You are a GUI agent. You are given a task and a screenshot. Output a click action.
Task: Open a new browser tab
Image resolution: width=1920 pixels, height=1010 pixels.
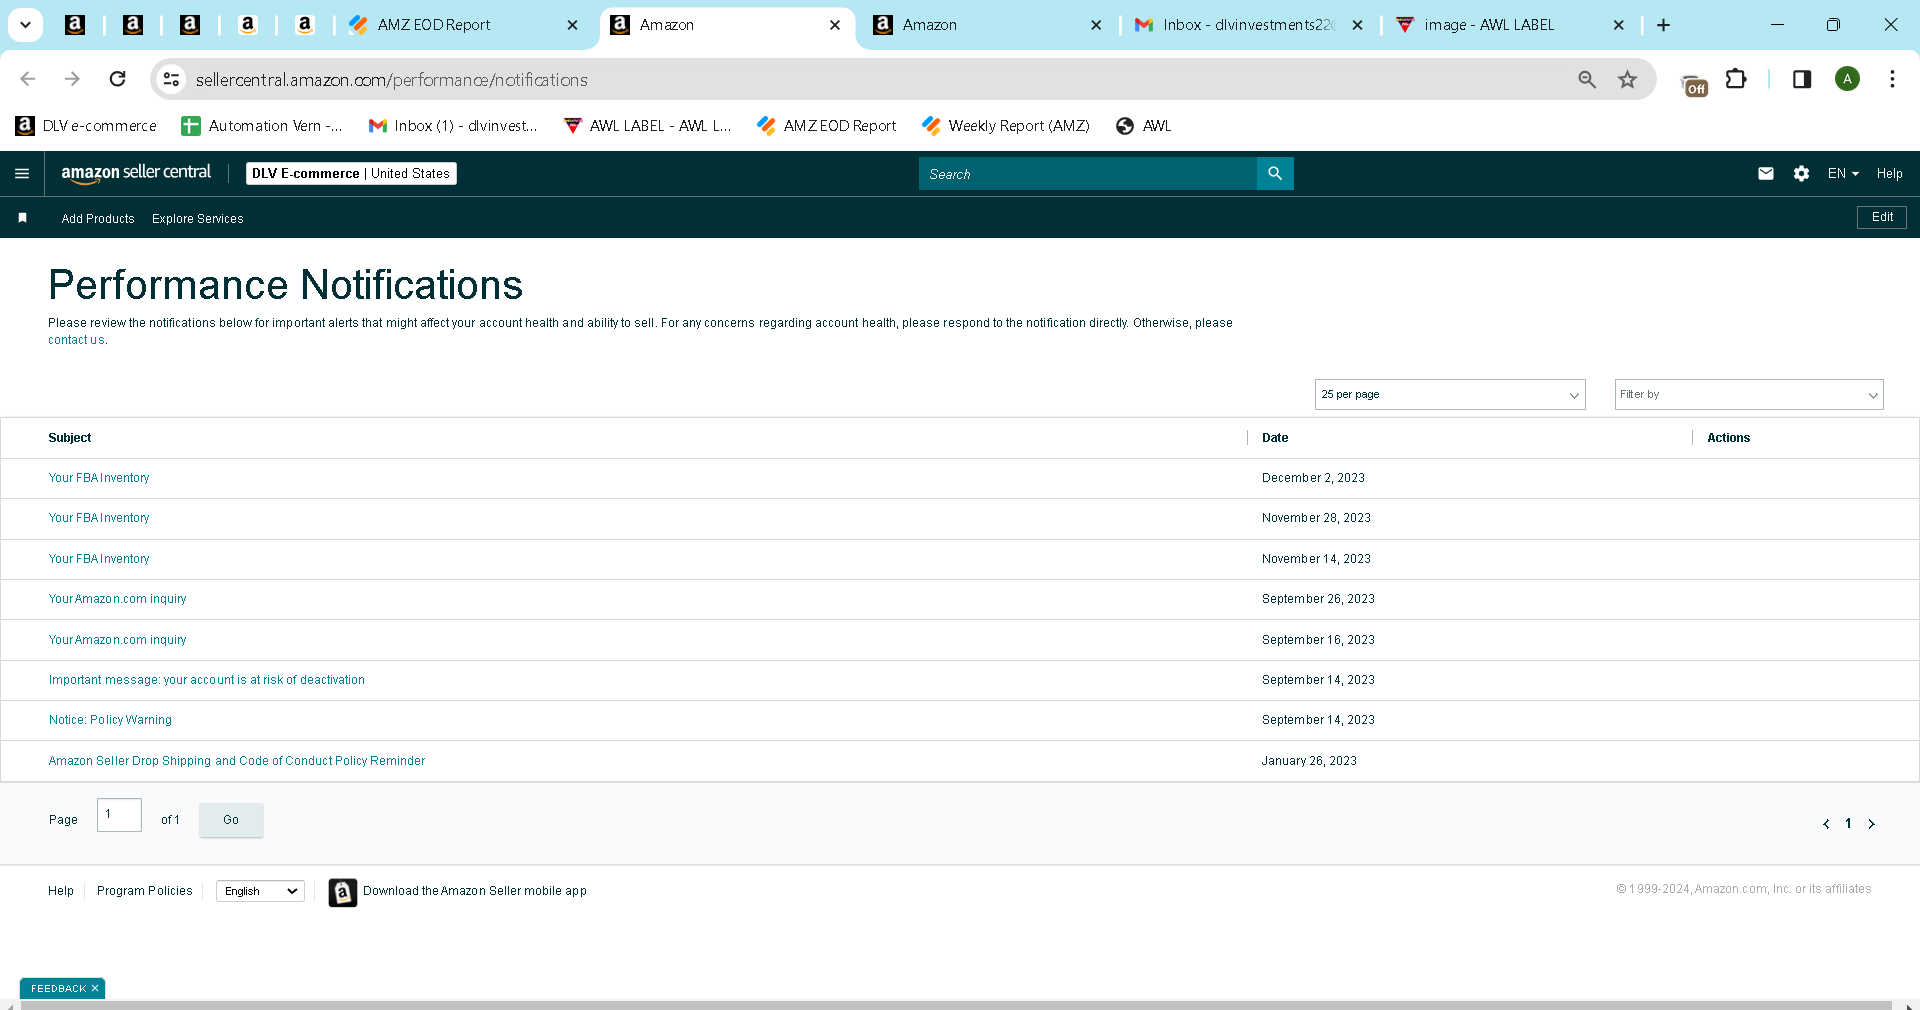coord(1664,25)
